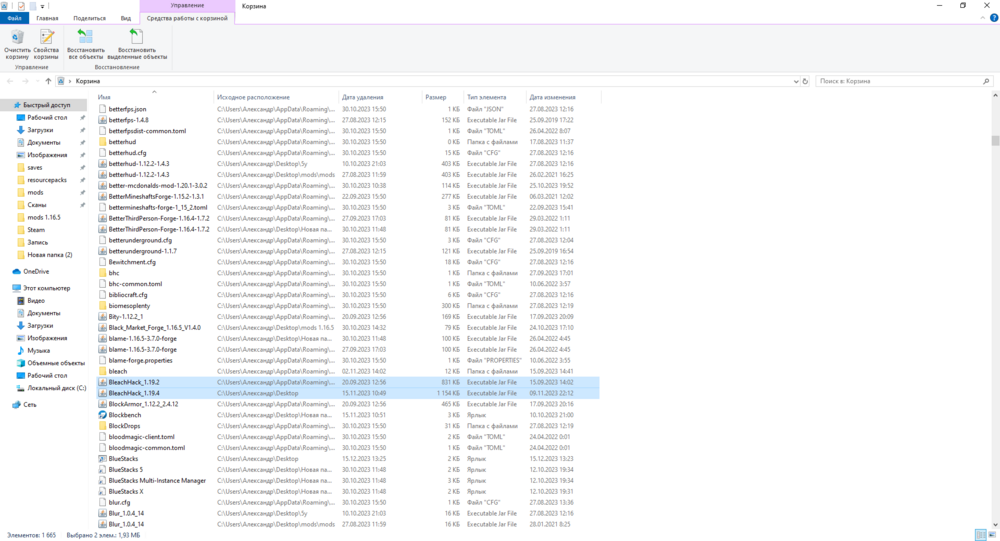Sort by the Дата удаления column

379,97
